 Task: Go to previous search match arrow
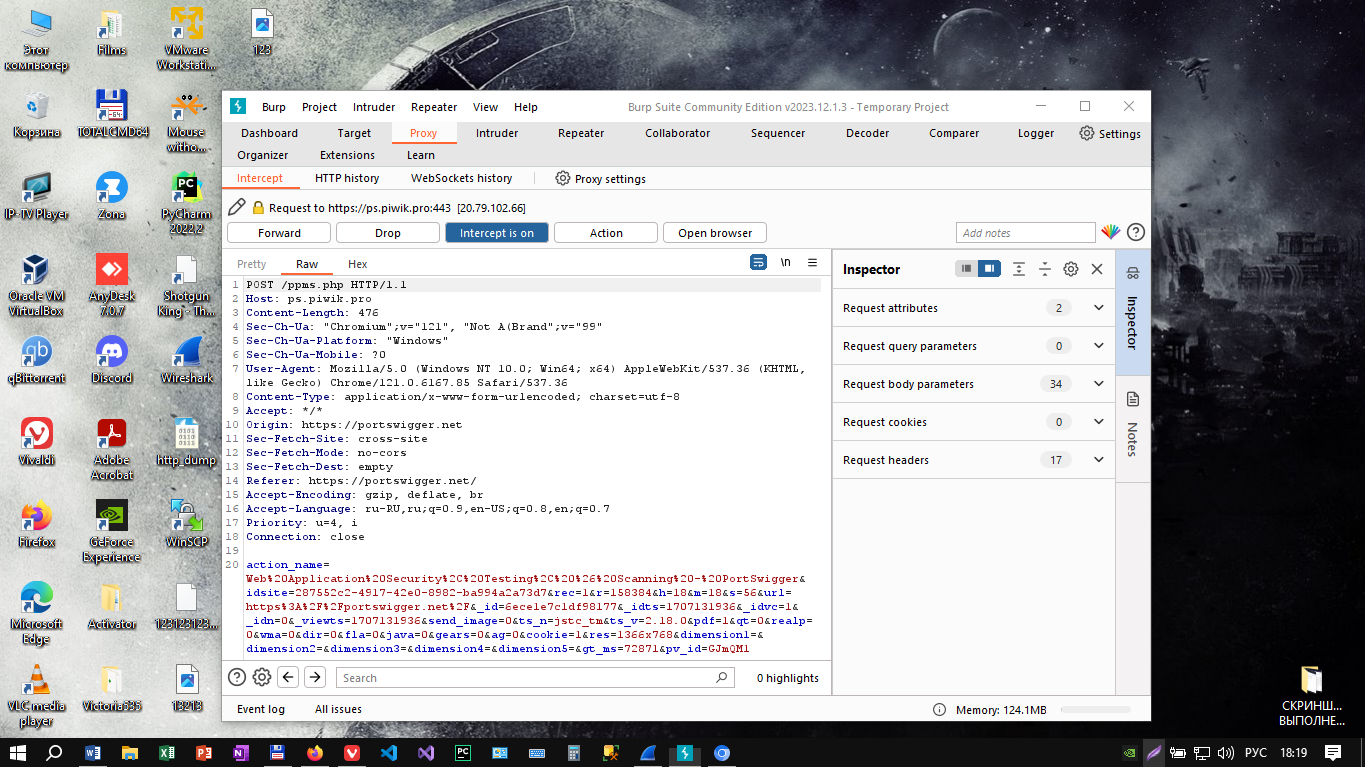288,677
